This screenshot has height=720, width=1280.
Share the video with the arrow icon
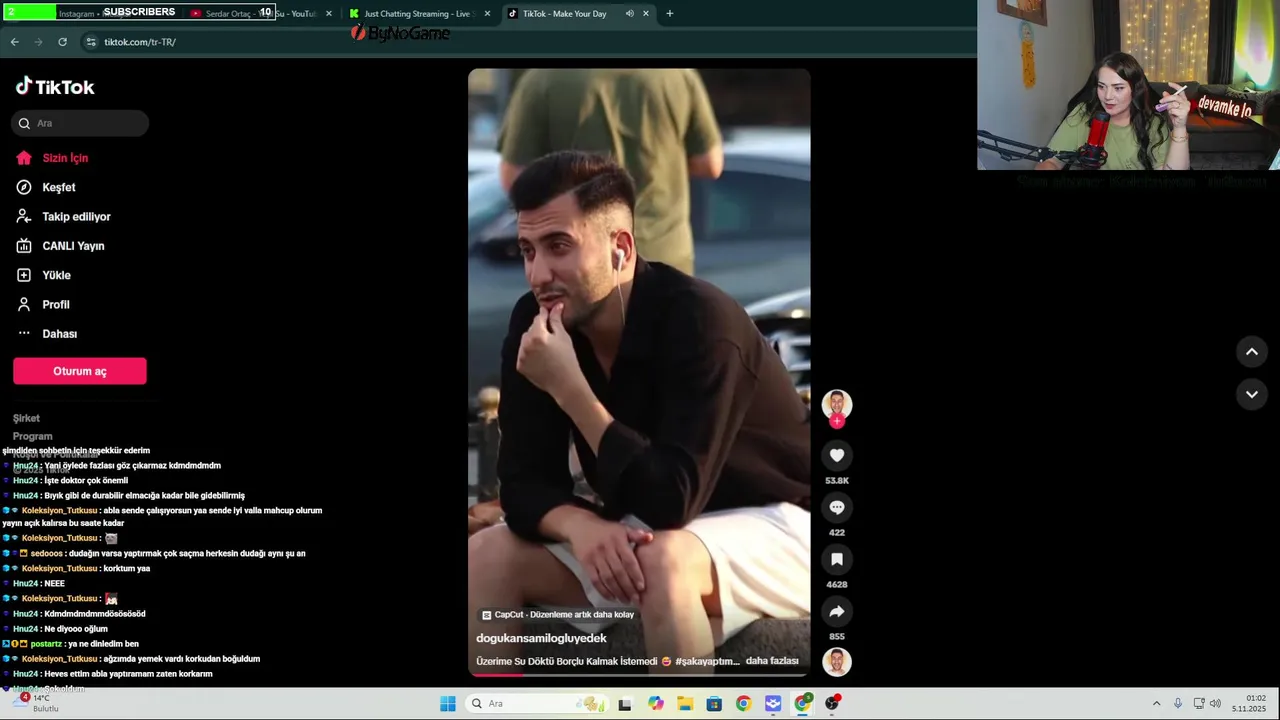(837, 611)
